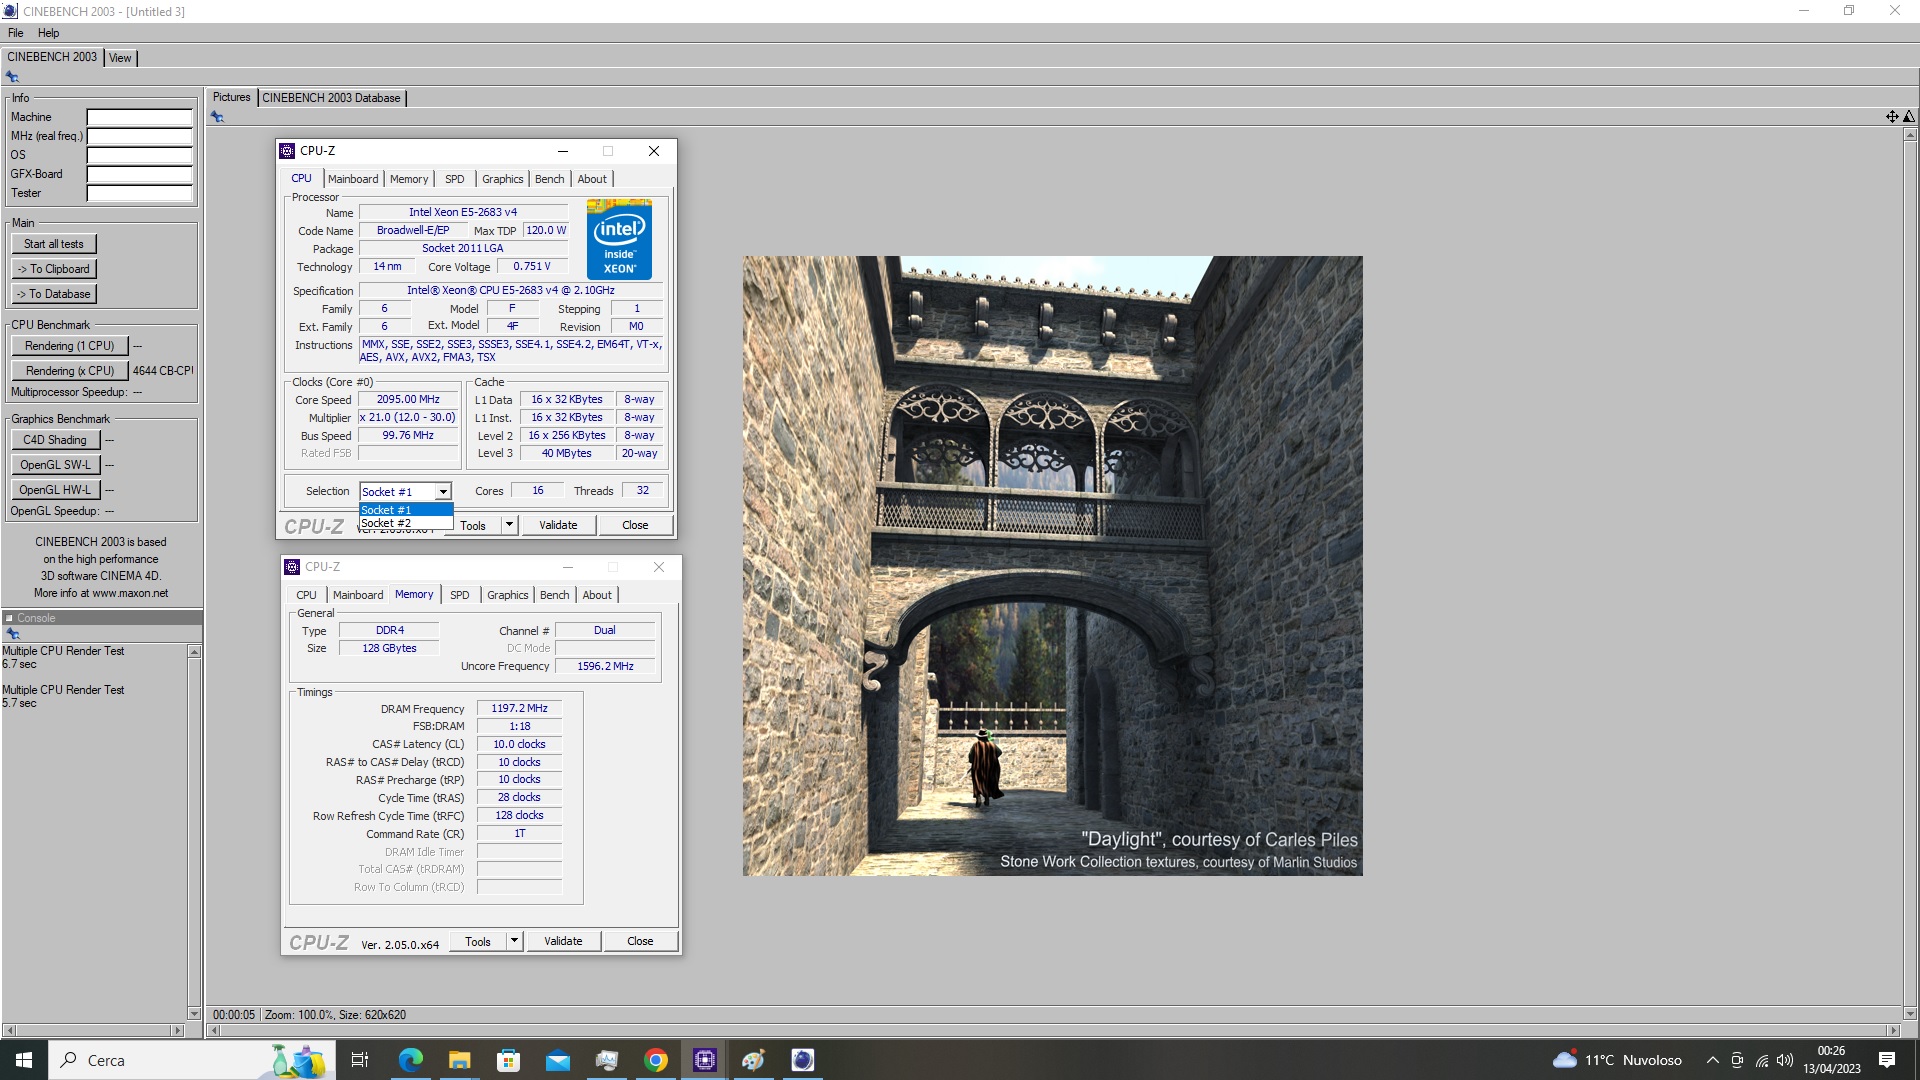Click the Tools button in the Memory CPU-Z window

(478, 941)
